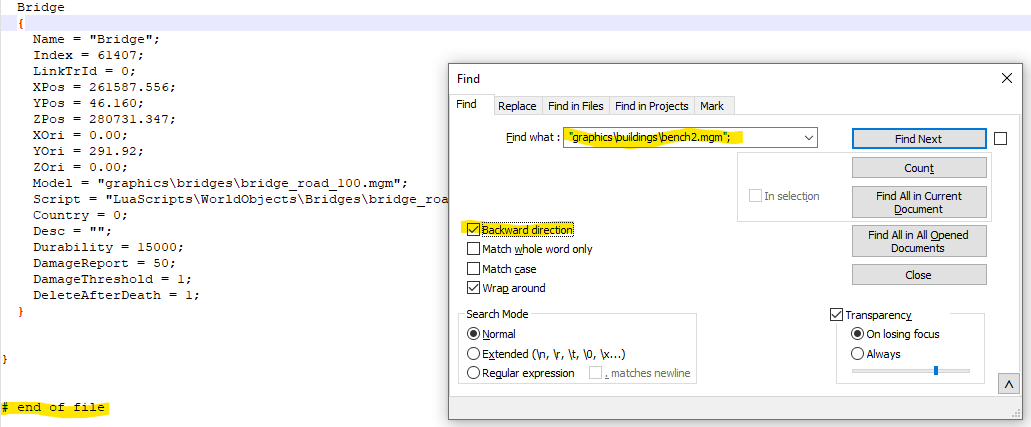This screenshot has width=1031, height=427.
Task: Click the Script LuaScripts line
Action: (x=240, y=199)
